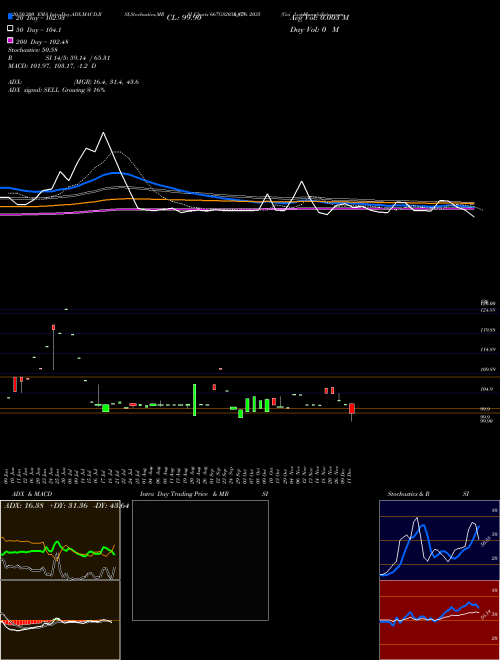
Task: Click the '(MGR) 16.4, 31.4, 43.6' ADX values
Action: pos(106,82)
